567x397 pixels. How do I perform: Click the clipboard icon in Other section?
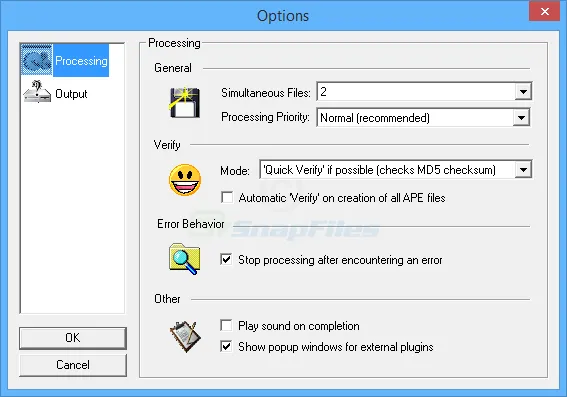pyautogui.click(x=185, y=336)
